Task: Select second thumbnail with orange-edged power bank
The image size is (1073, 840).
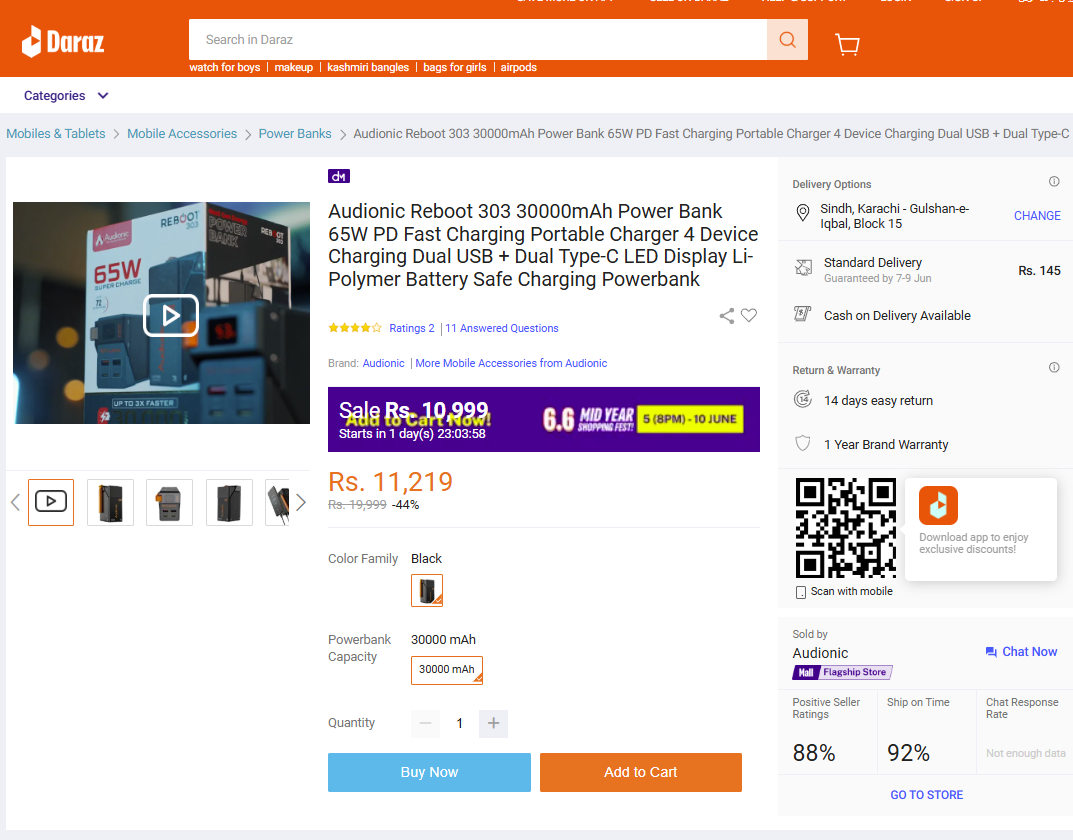Action: tap(110, 503)
